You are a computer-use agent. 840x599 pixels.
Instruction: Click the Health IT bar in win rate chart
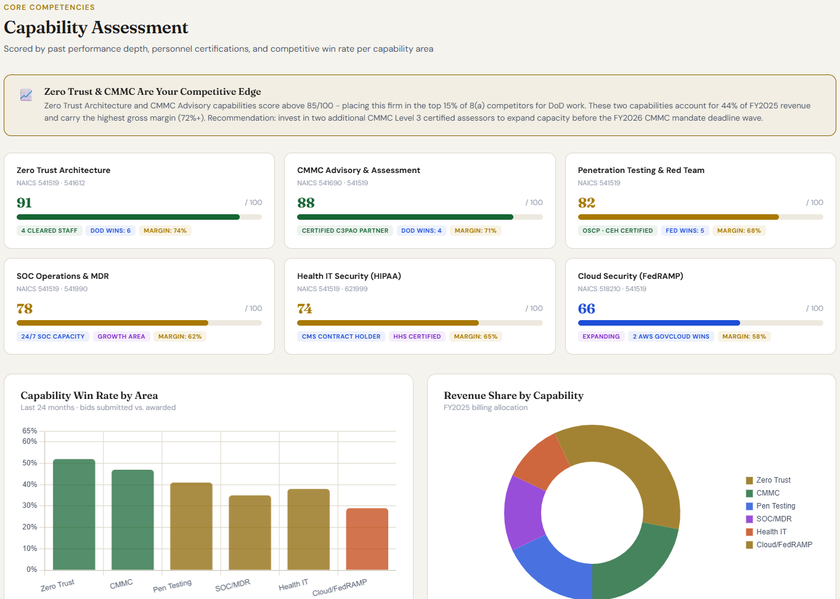coord(309,529)
